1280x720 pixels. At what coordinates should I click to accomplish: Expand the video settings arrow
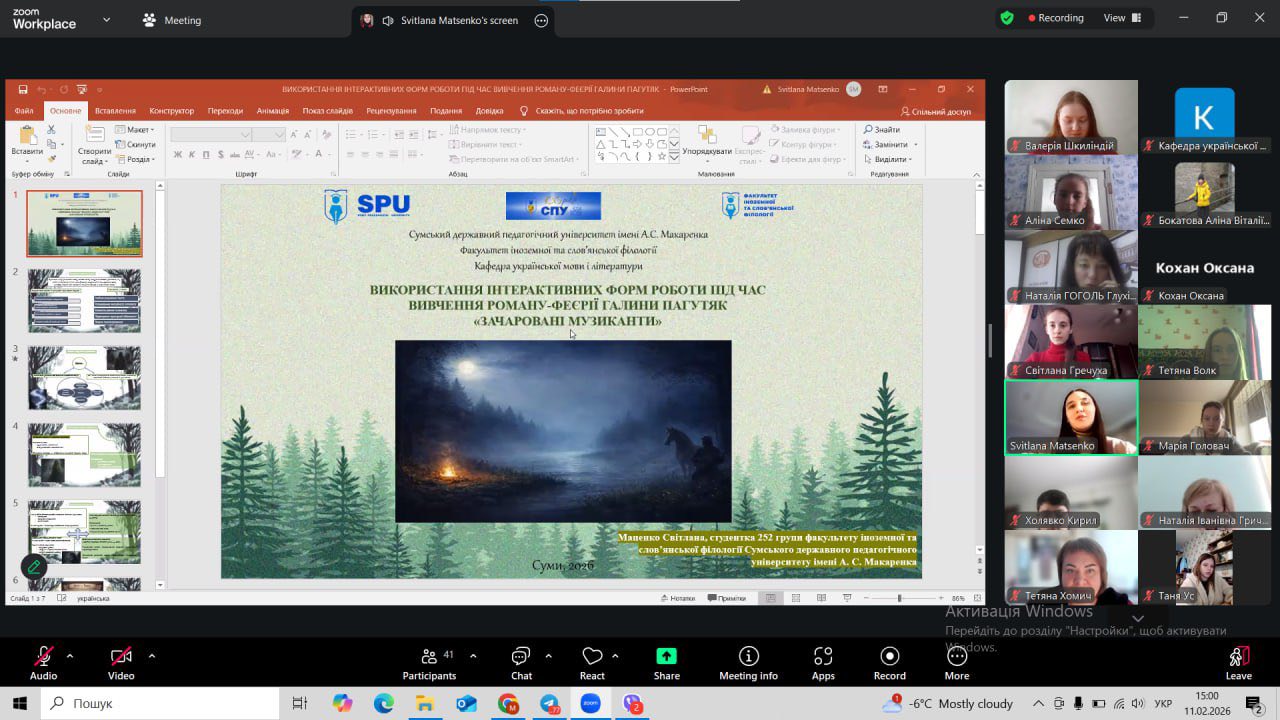(152, 656)
